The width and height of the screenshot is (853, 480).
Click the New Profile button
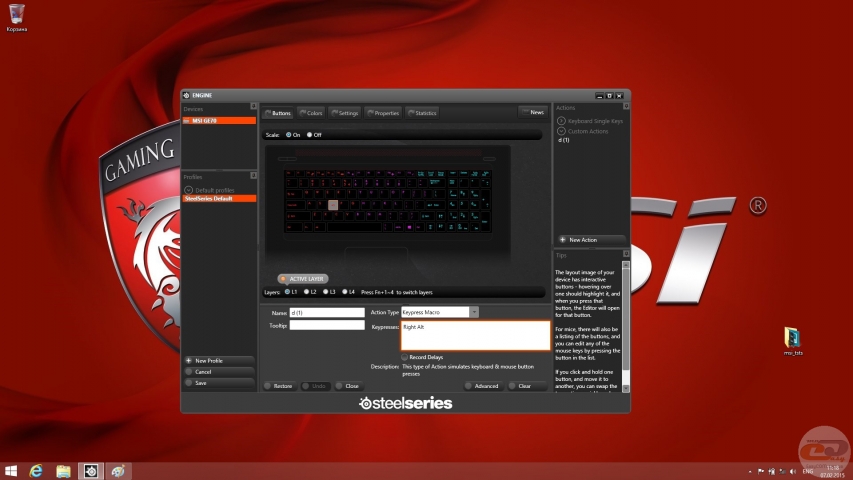(x=219, y=360)
